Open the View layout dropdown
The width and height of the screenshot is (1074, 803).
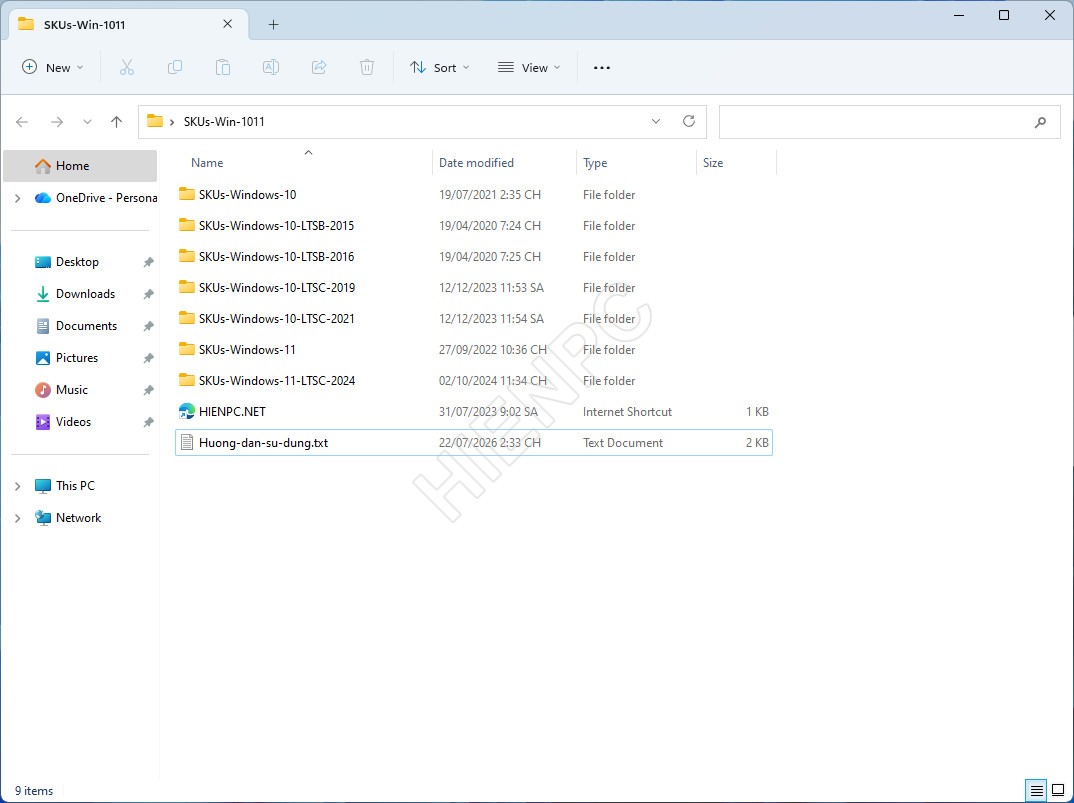pyautogui.click(x=529, y=67)
